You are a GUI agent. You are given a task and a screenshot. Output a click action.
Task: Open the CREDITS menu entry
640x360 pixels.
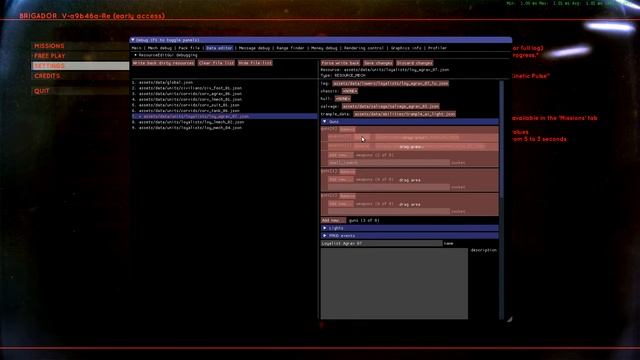[47, 76]
